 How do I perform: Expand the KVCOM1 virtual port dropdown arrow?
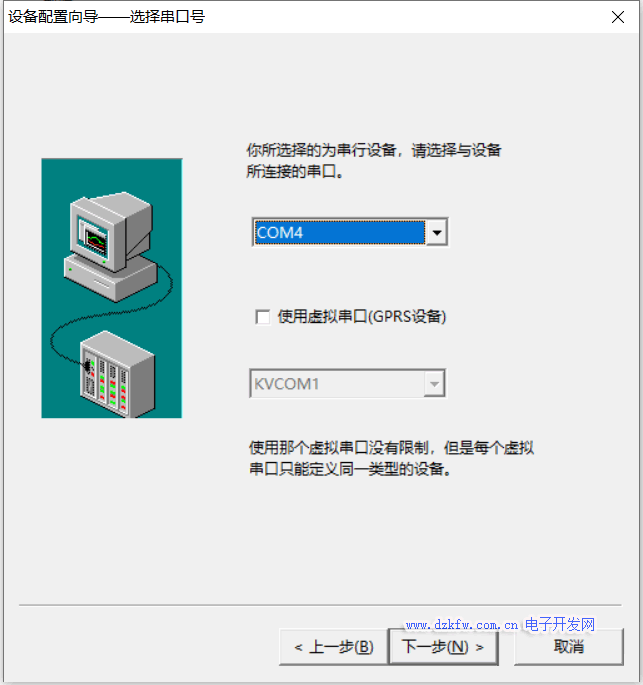coord(434,384)
